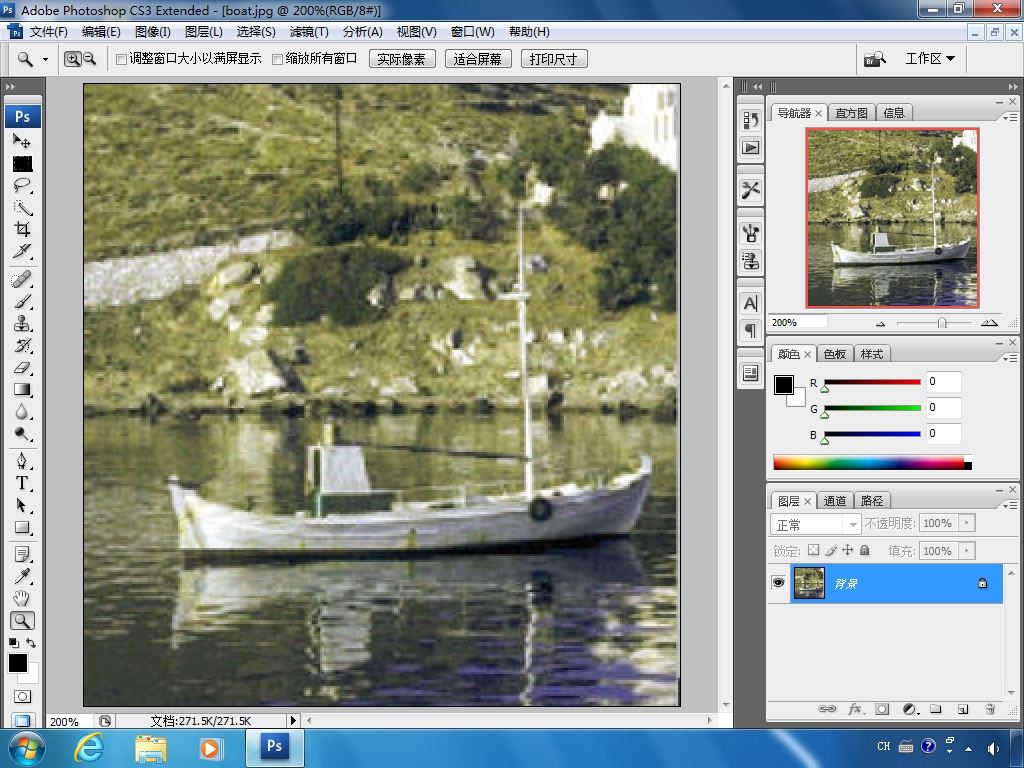This screenshot has width=1024, height=768.
Task: Toggle Quick Mask mode
Action: pos(22,696)
